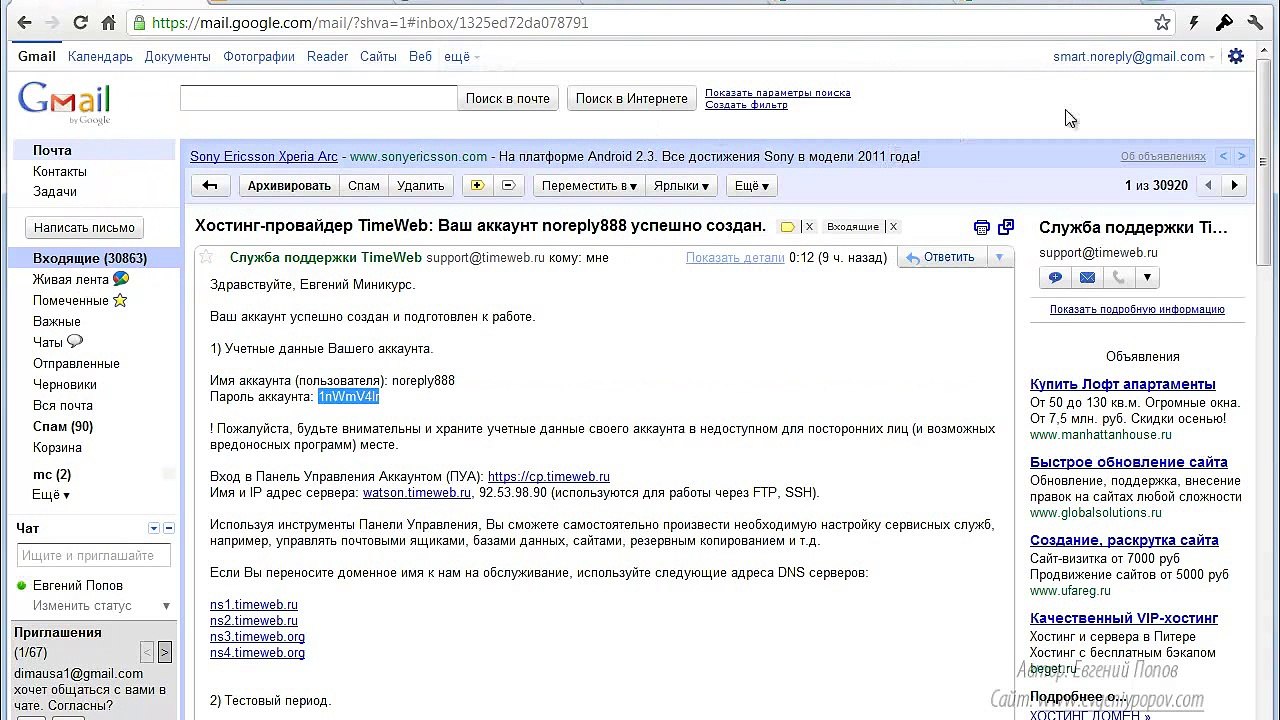1280x720 pixels.
Task: Return to inbox with the back arrow button
Action: click(x=210, y=185)
